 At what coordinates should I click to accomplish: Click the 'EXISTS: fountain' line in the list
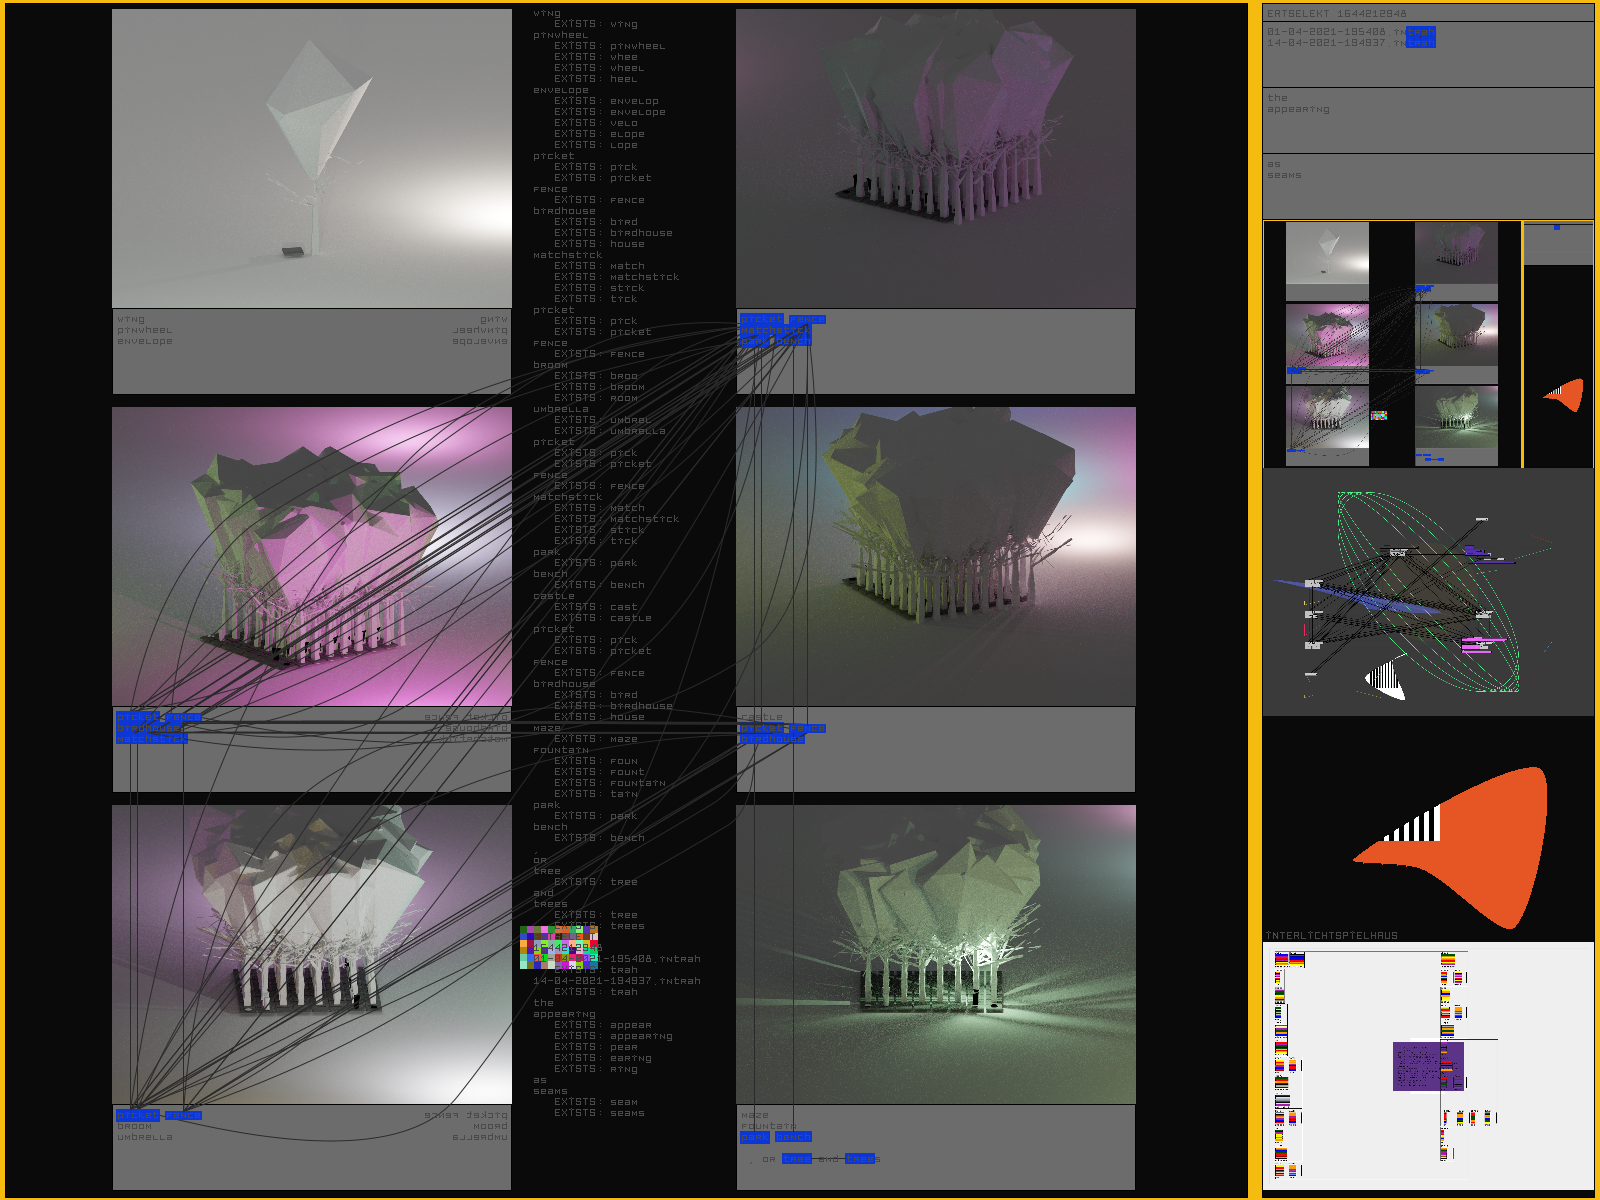coord(609,783)
